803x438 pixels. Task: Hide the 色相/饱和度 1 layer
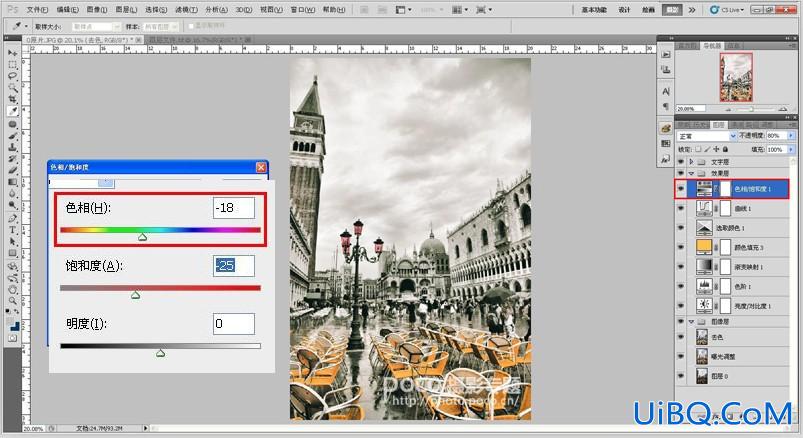click(x=681, y=189)
